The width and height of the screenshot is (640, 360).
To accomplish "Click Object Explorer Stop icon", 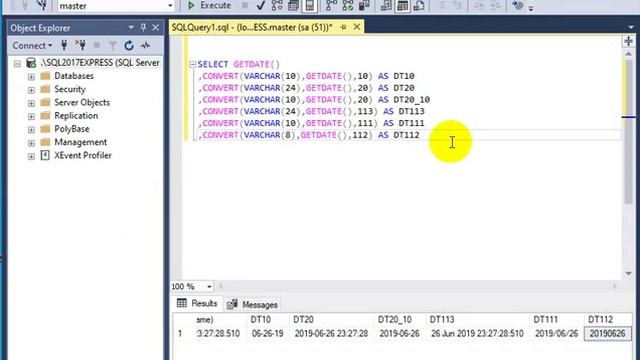I will point(97,45).
